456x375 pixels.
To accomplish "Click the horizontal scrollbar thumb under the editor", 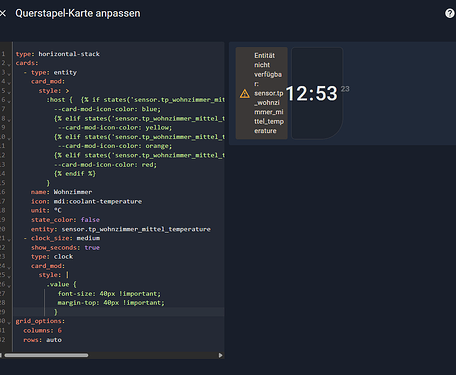I will coord(46,355).
